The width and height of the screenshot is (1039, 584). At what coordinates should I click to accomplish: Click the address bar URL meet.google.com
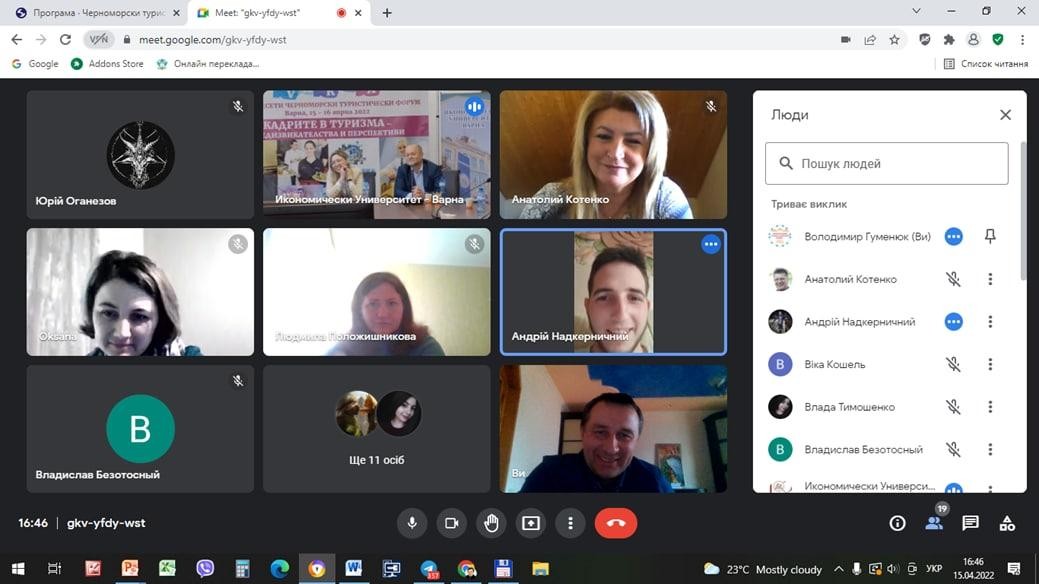pyautogui.click(x=213, y=40)
